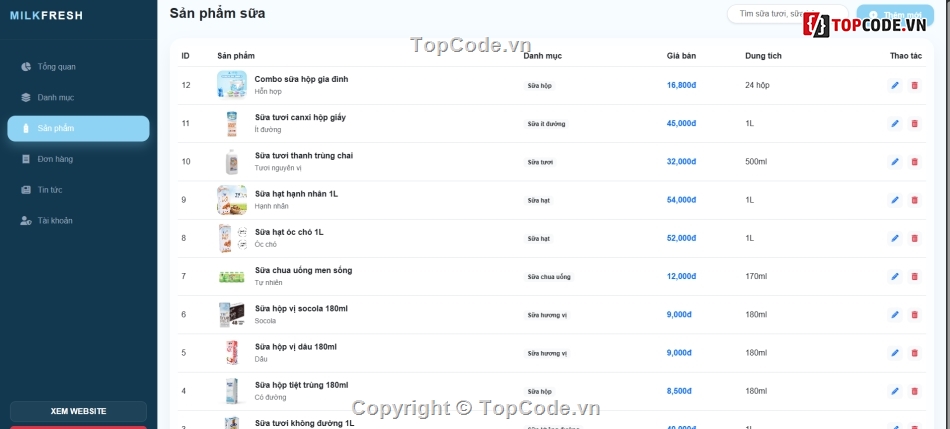
Task: Edit Sữa hạt hạnh nhân 1L item
Action: click(895, 200)
